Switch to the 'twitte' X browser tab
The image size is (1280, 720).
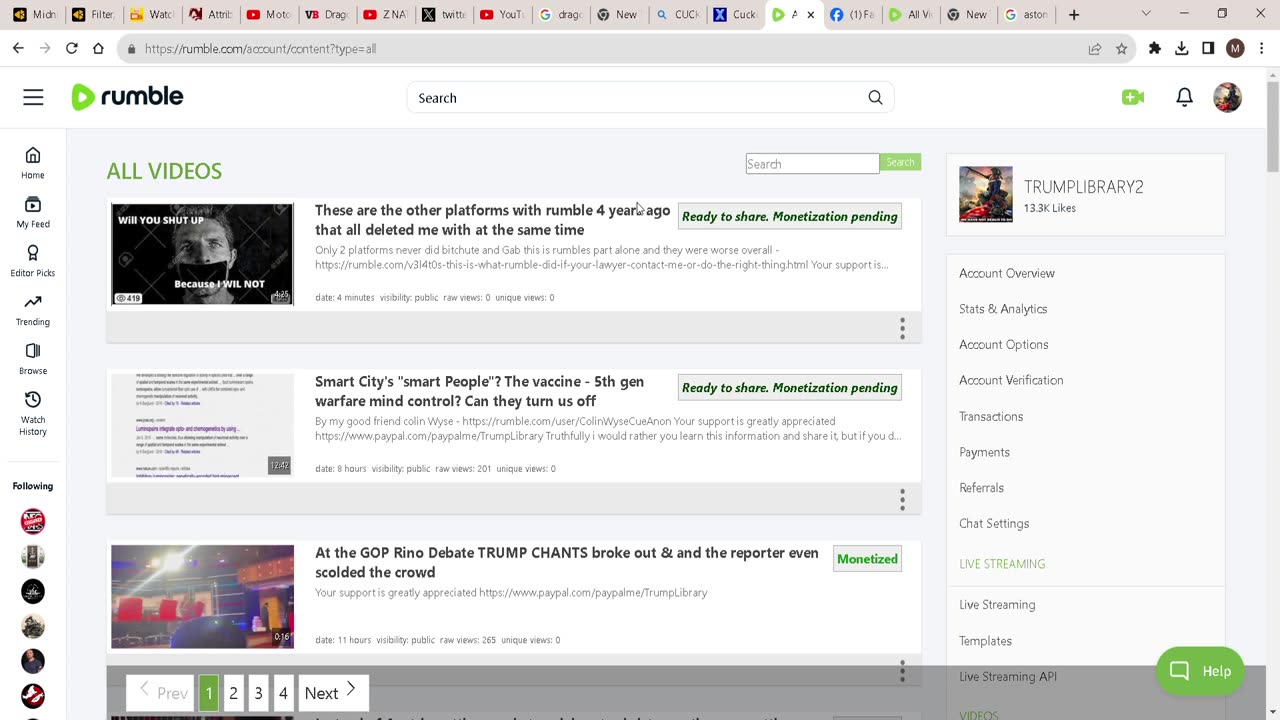[444, 14]
